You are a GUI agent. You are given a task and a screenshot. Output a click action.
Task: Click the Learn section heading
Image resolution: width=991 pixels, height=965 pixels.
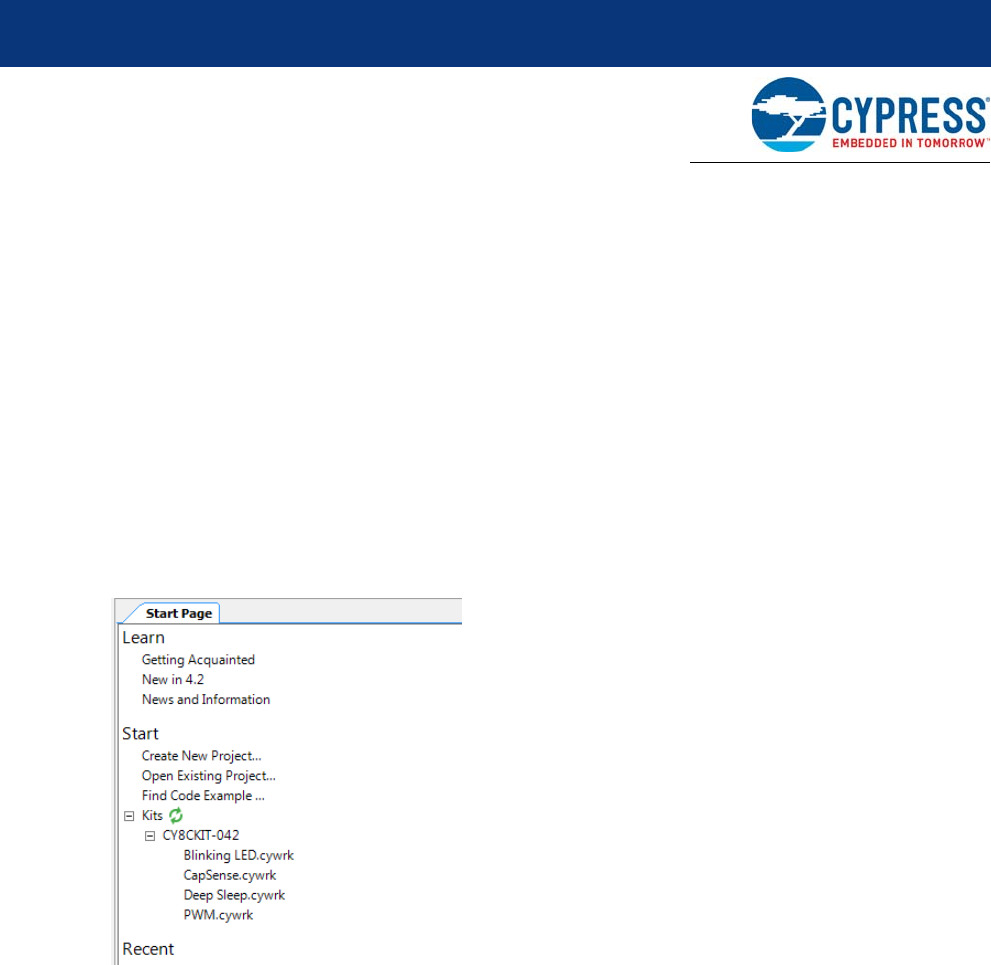click(x=143, y=638)
